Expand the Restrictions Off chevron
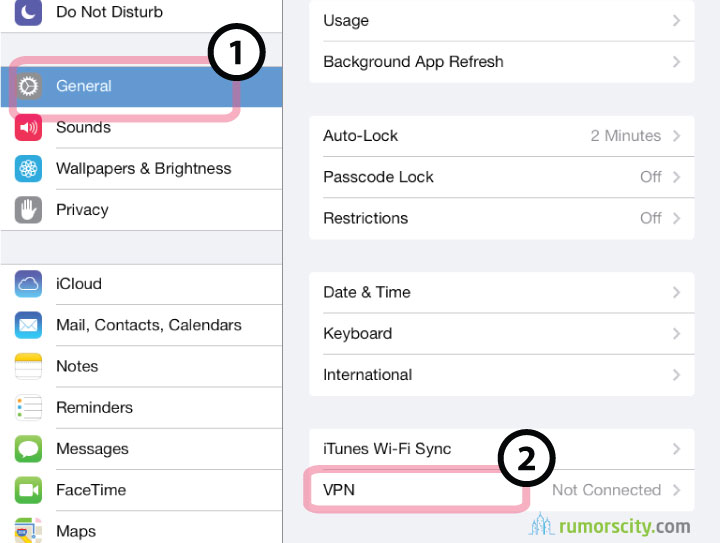Screen dimensions: 720x543 pos(676,218)
